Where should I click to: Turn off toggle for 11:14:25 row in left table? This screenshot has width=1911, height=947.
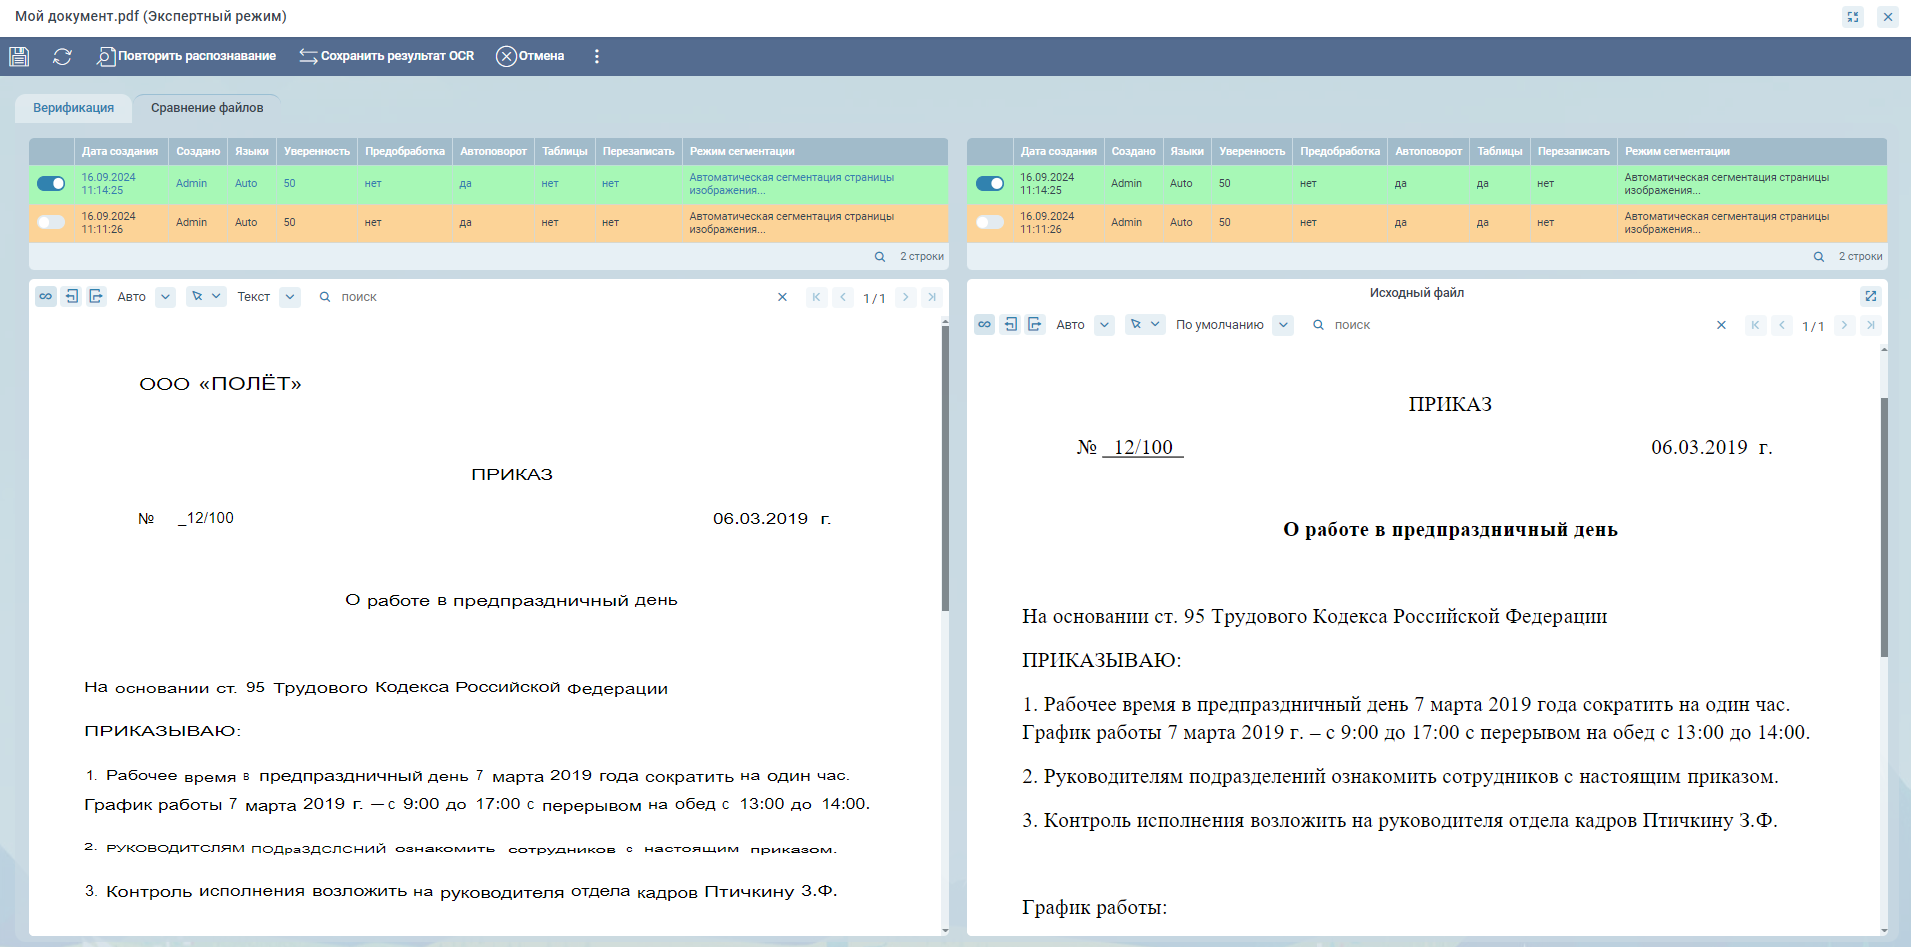[x=51, y=183]
